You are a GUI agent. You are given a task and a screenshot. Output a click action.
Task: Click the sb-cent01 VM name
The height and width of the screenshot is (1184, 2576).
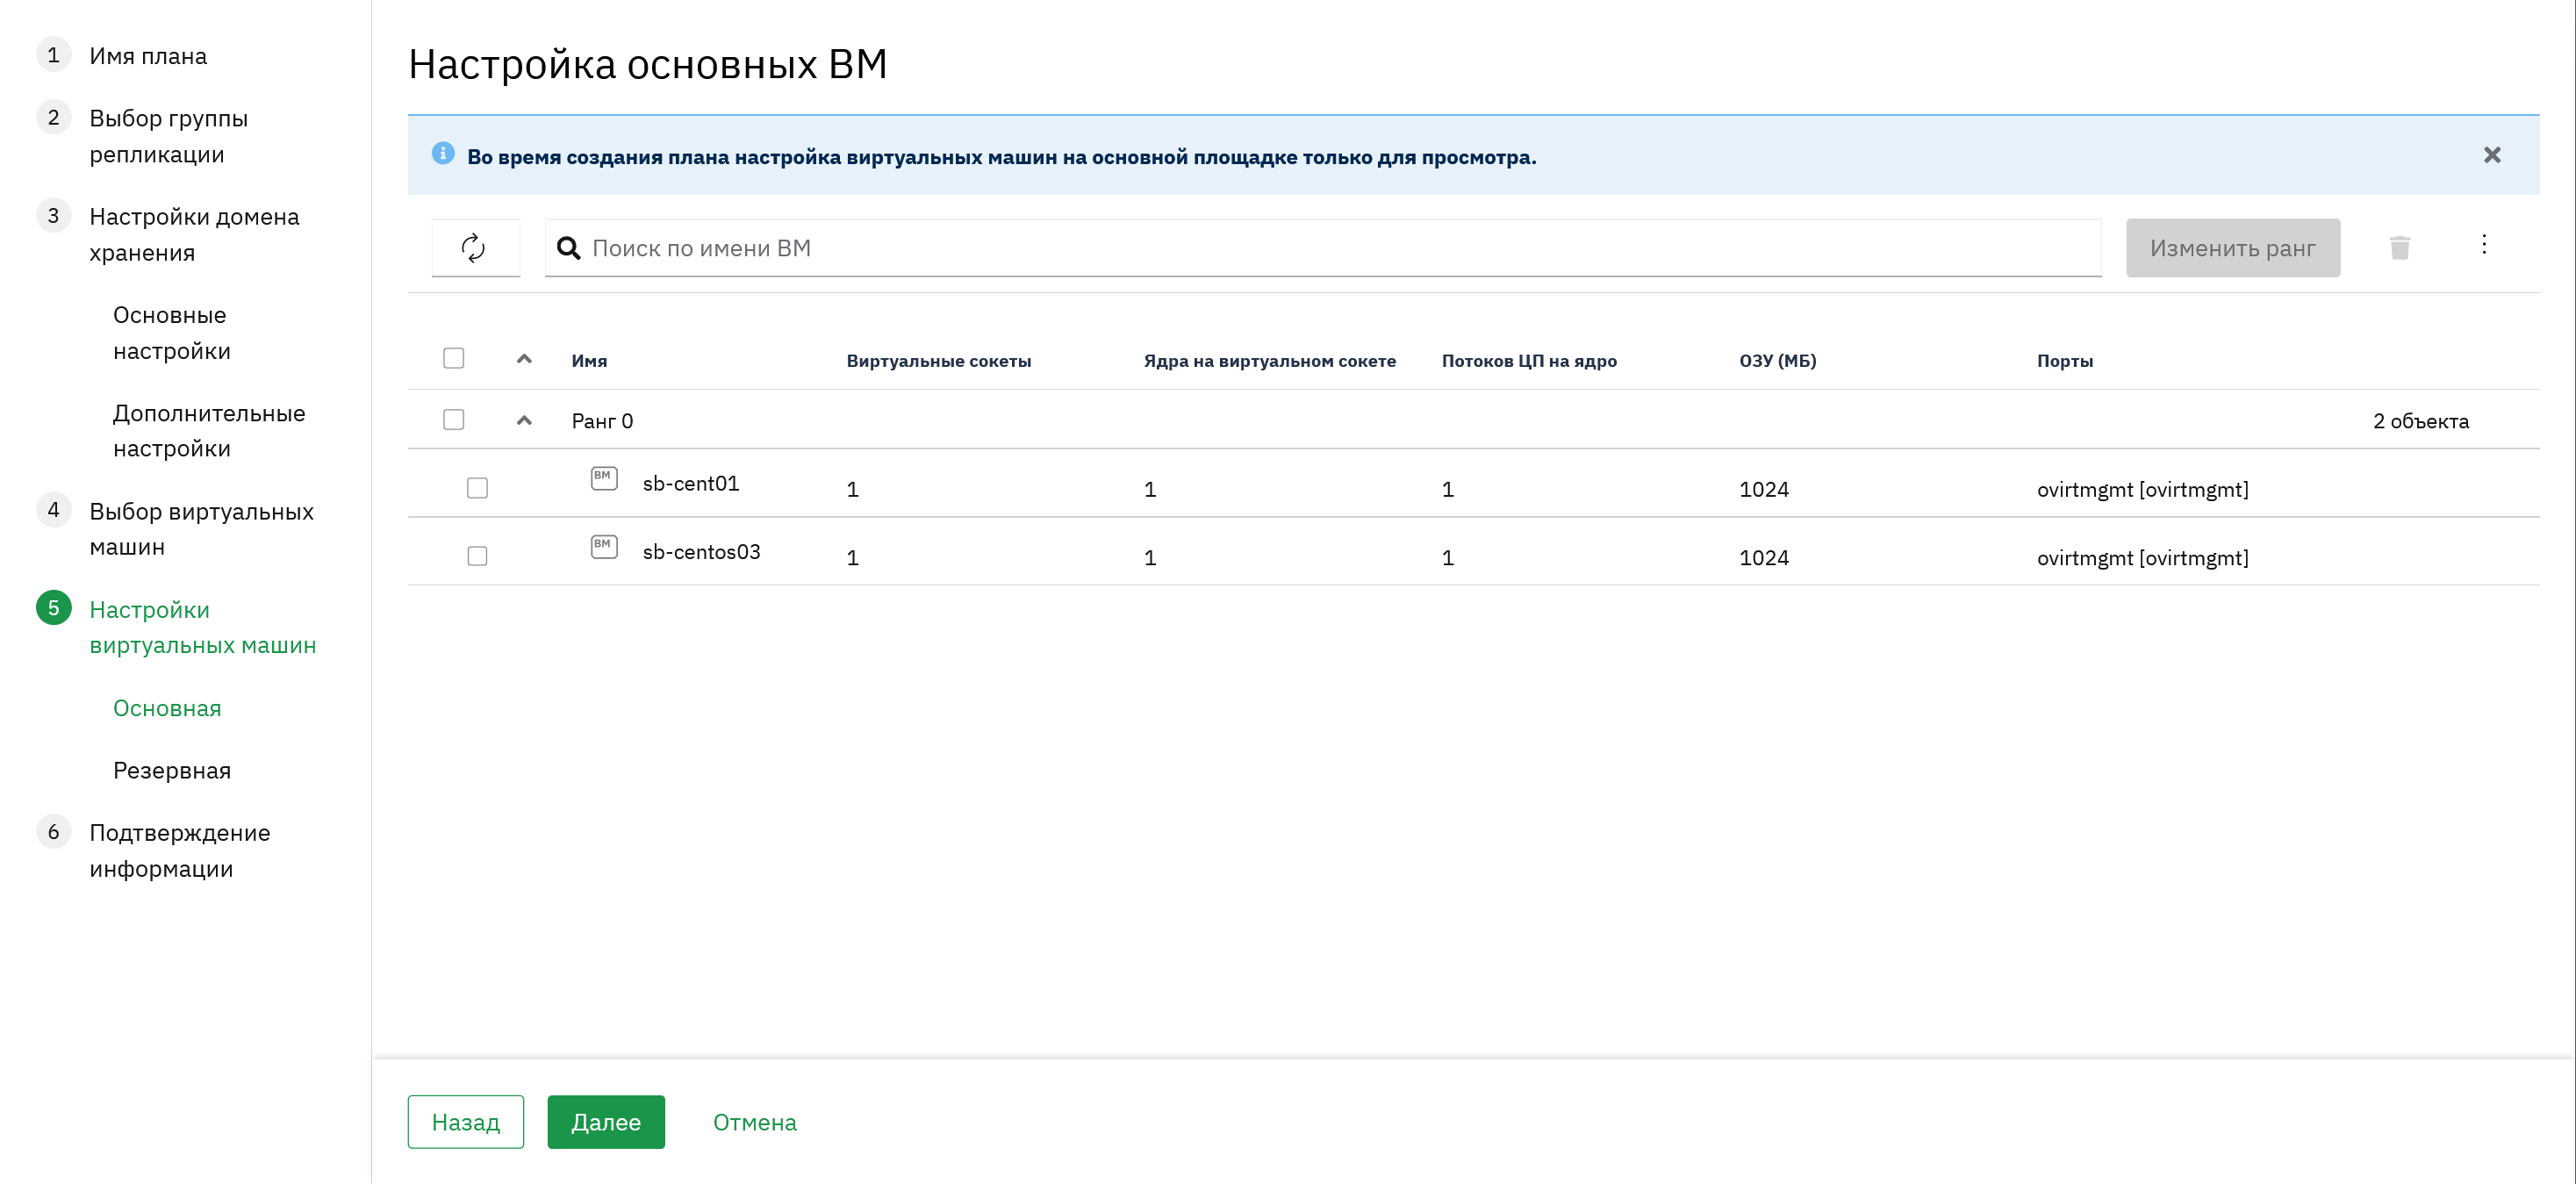click(x=691, y=484)
